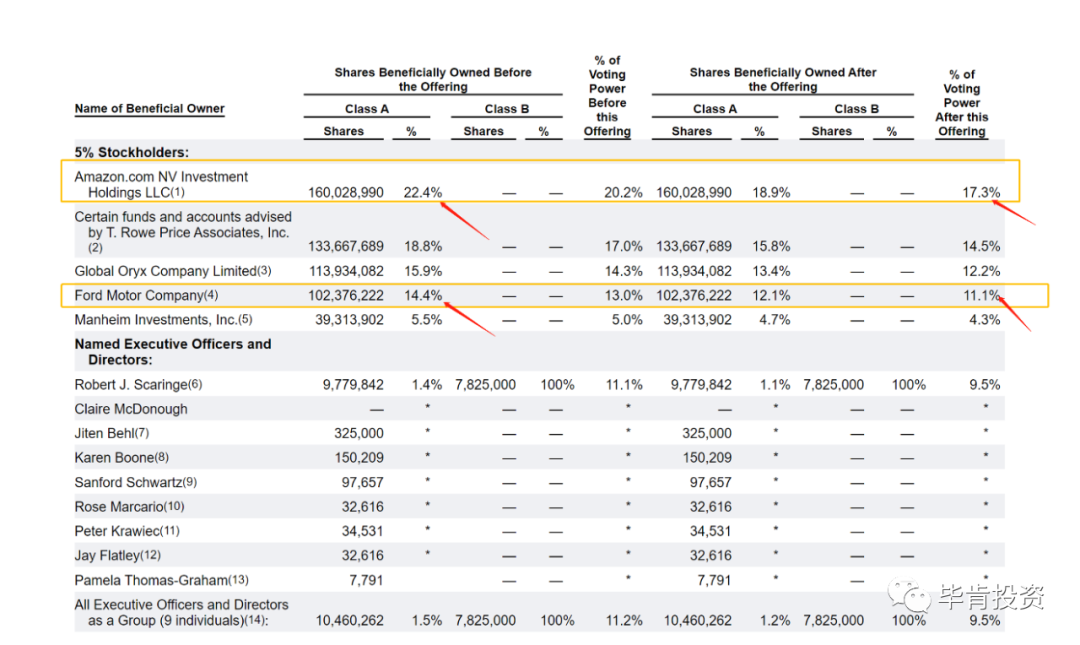Click the WeChat logo watermark icon
This screenshot has width=1080, height=645.
click(x=908, y=595)
